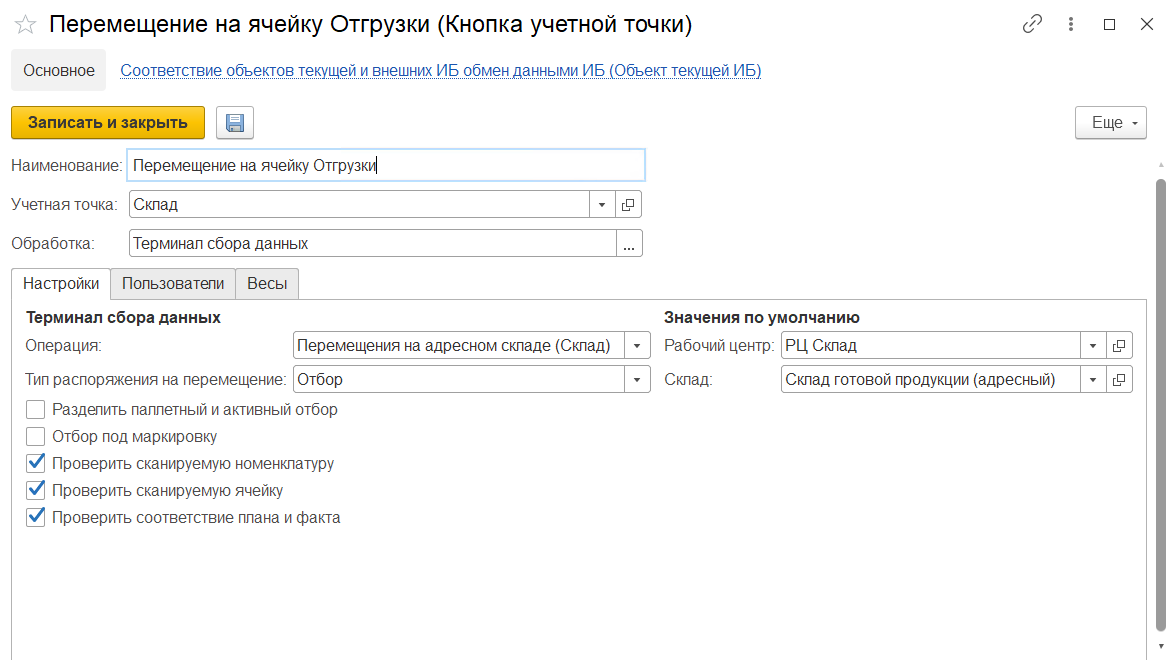The width and height of the screenshot is (1168, 669).
Task: Switch to the Пользователи tab
Action: (x=173, y=284)
